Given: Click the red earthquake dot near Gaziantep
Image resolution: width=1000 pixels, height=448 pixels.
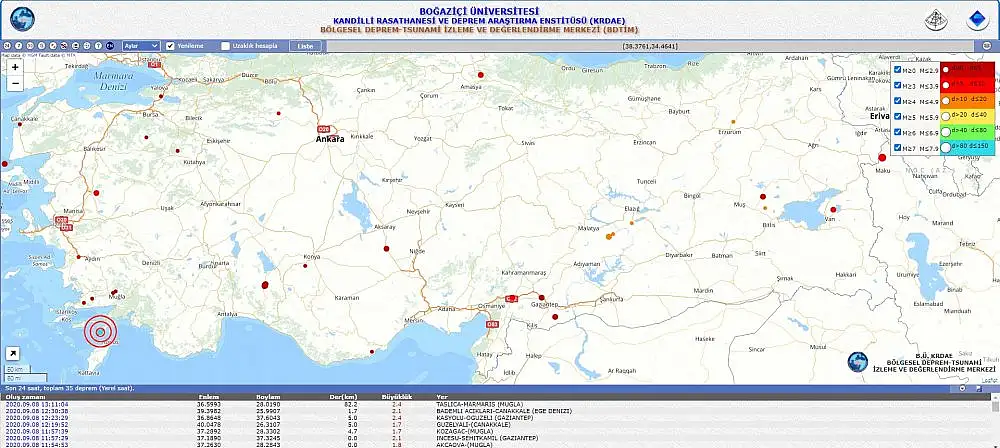Looking at the screenshot, I should 541,297.
